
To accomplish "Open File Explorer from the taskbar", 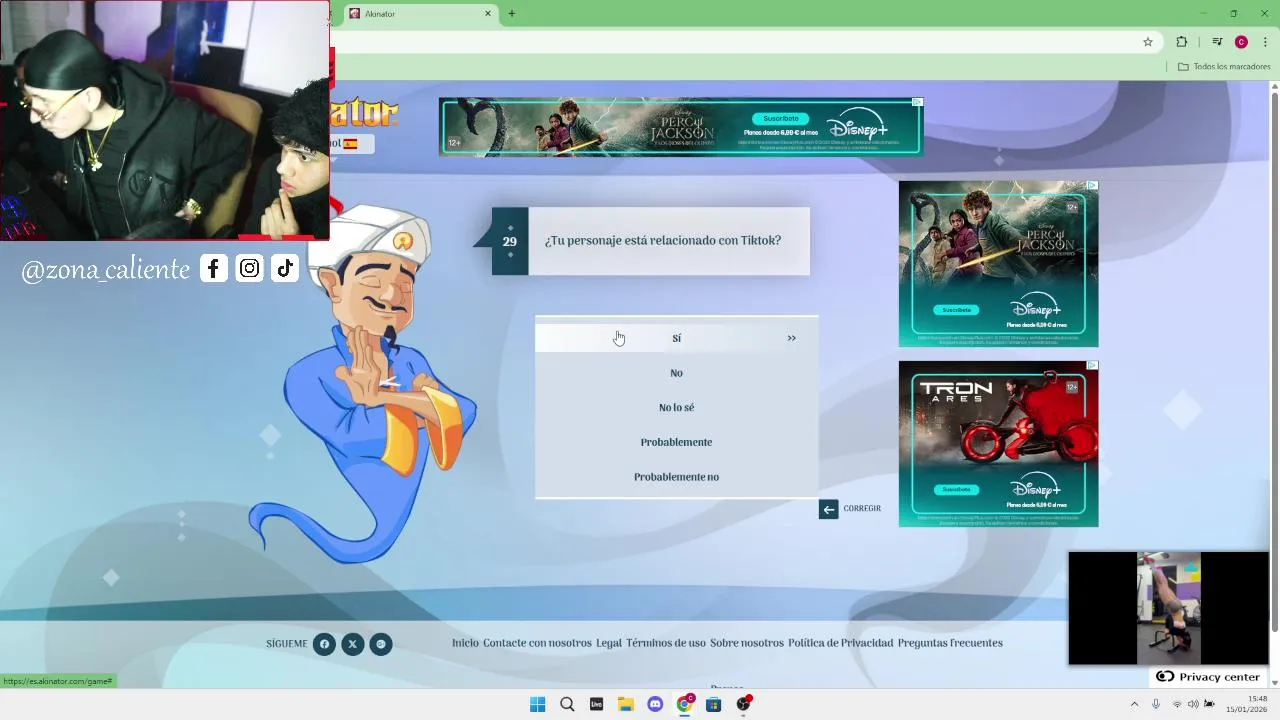I will tap(626, 704).
